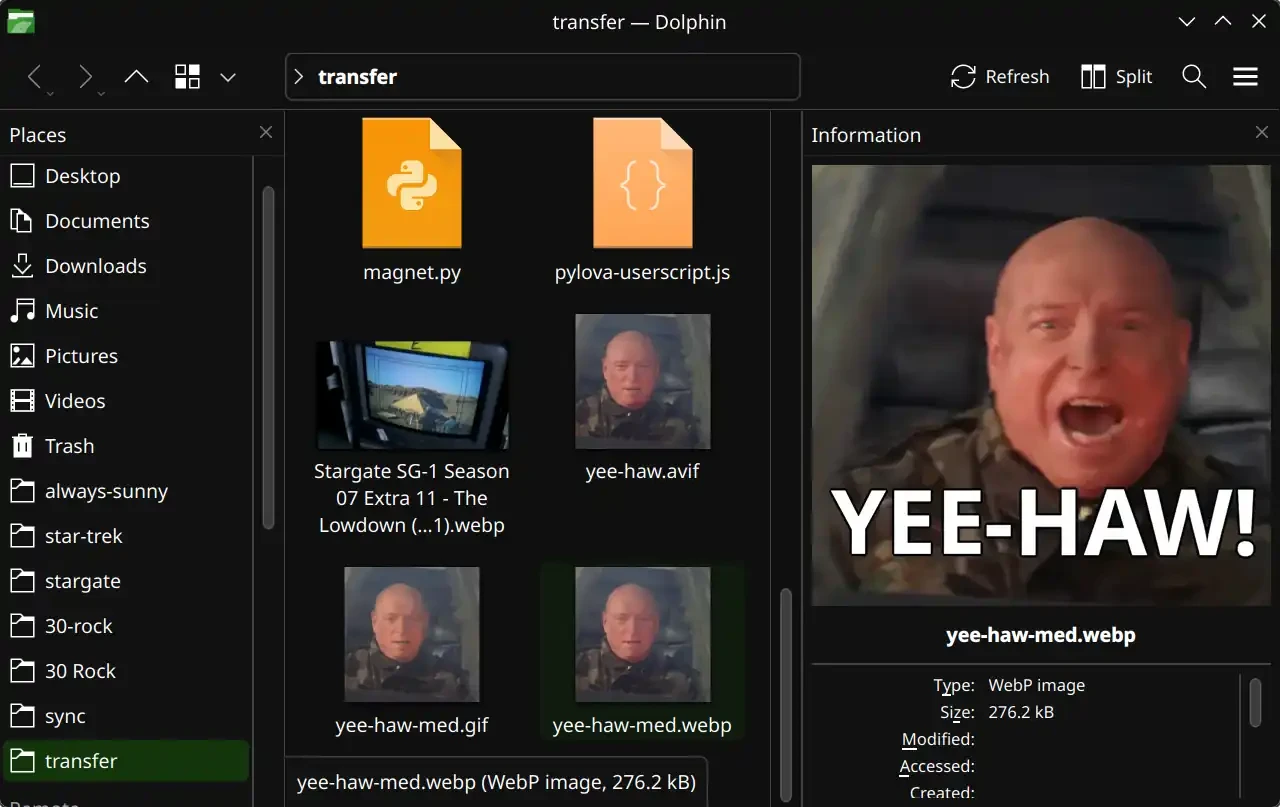
Task: Open the view mode dropdown arrow
Action: (x=228, y=77)
